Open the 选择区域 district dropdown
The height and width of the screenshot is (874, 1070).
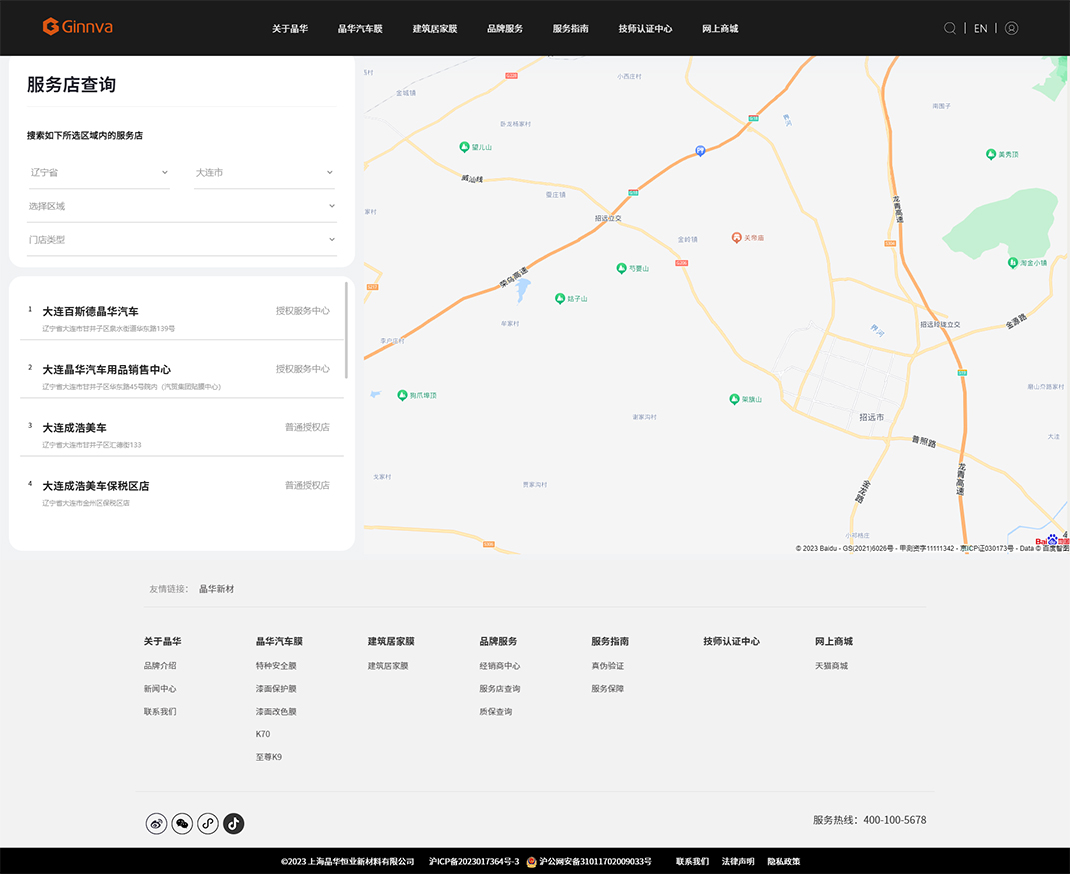pos(181,206)
